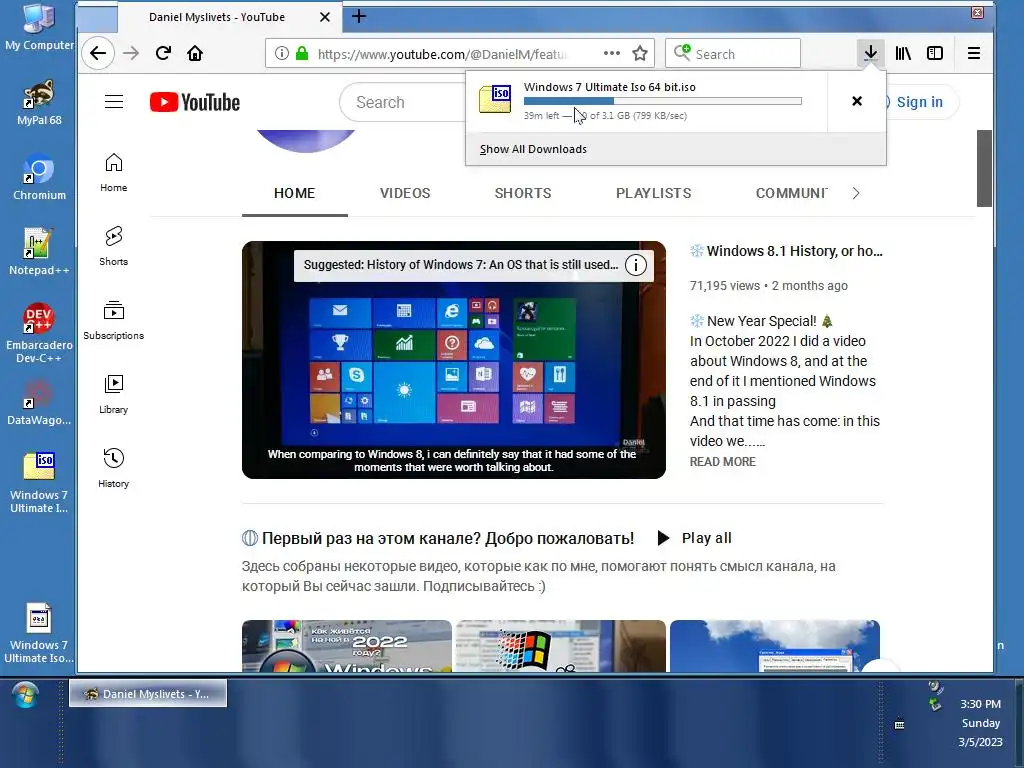
Task: Open the browser hamburger application menu
Action: 974,54
